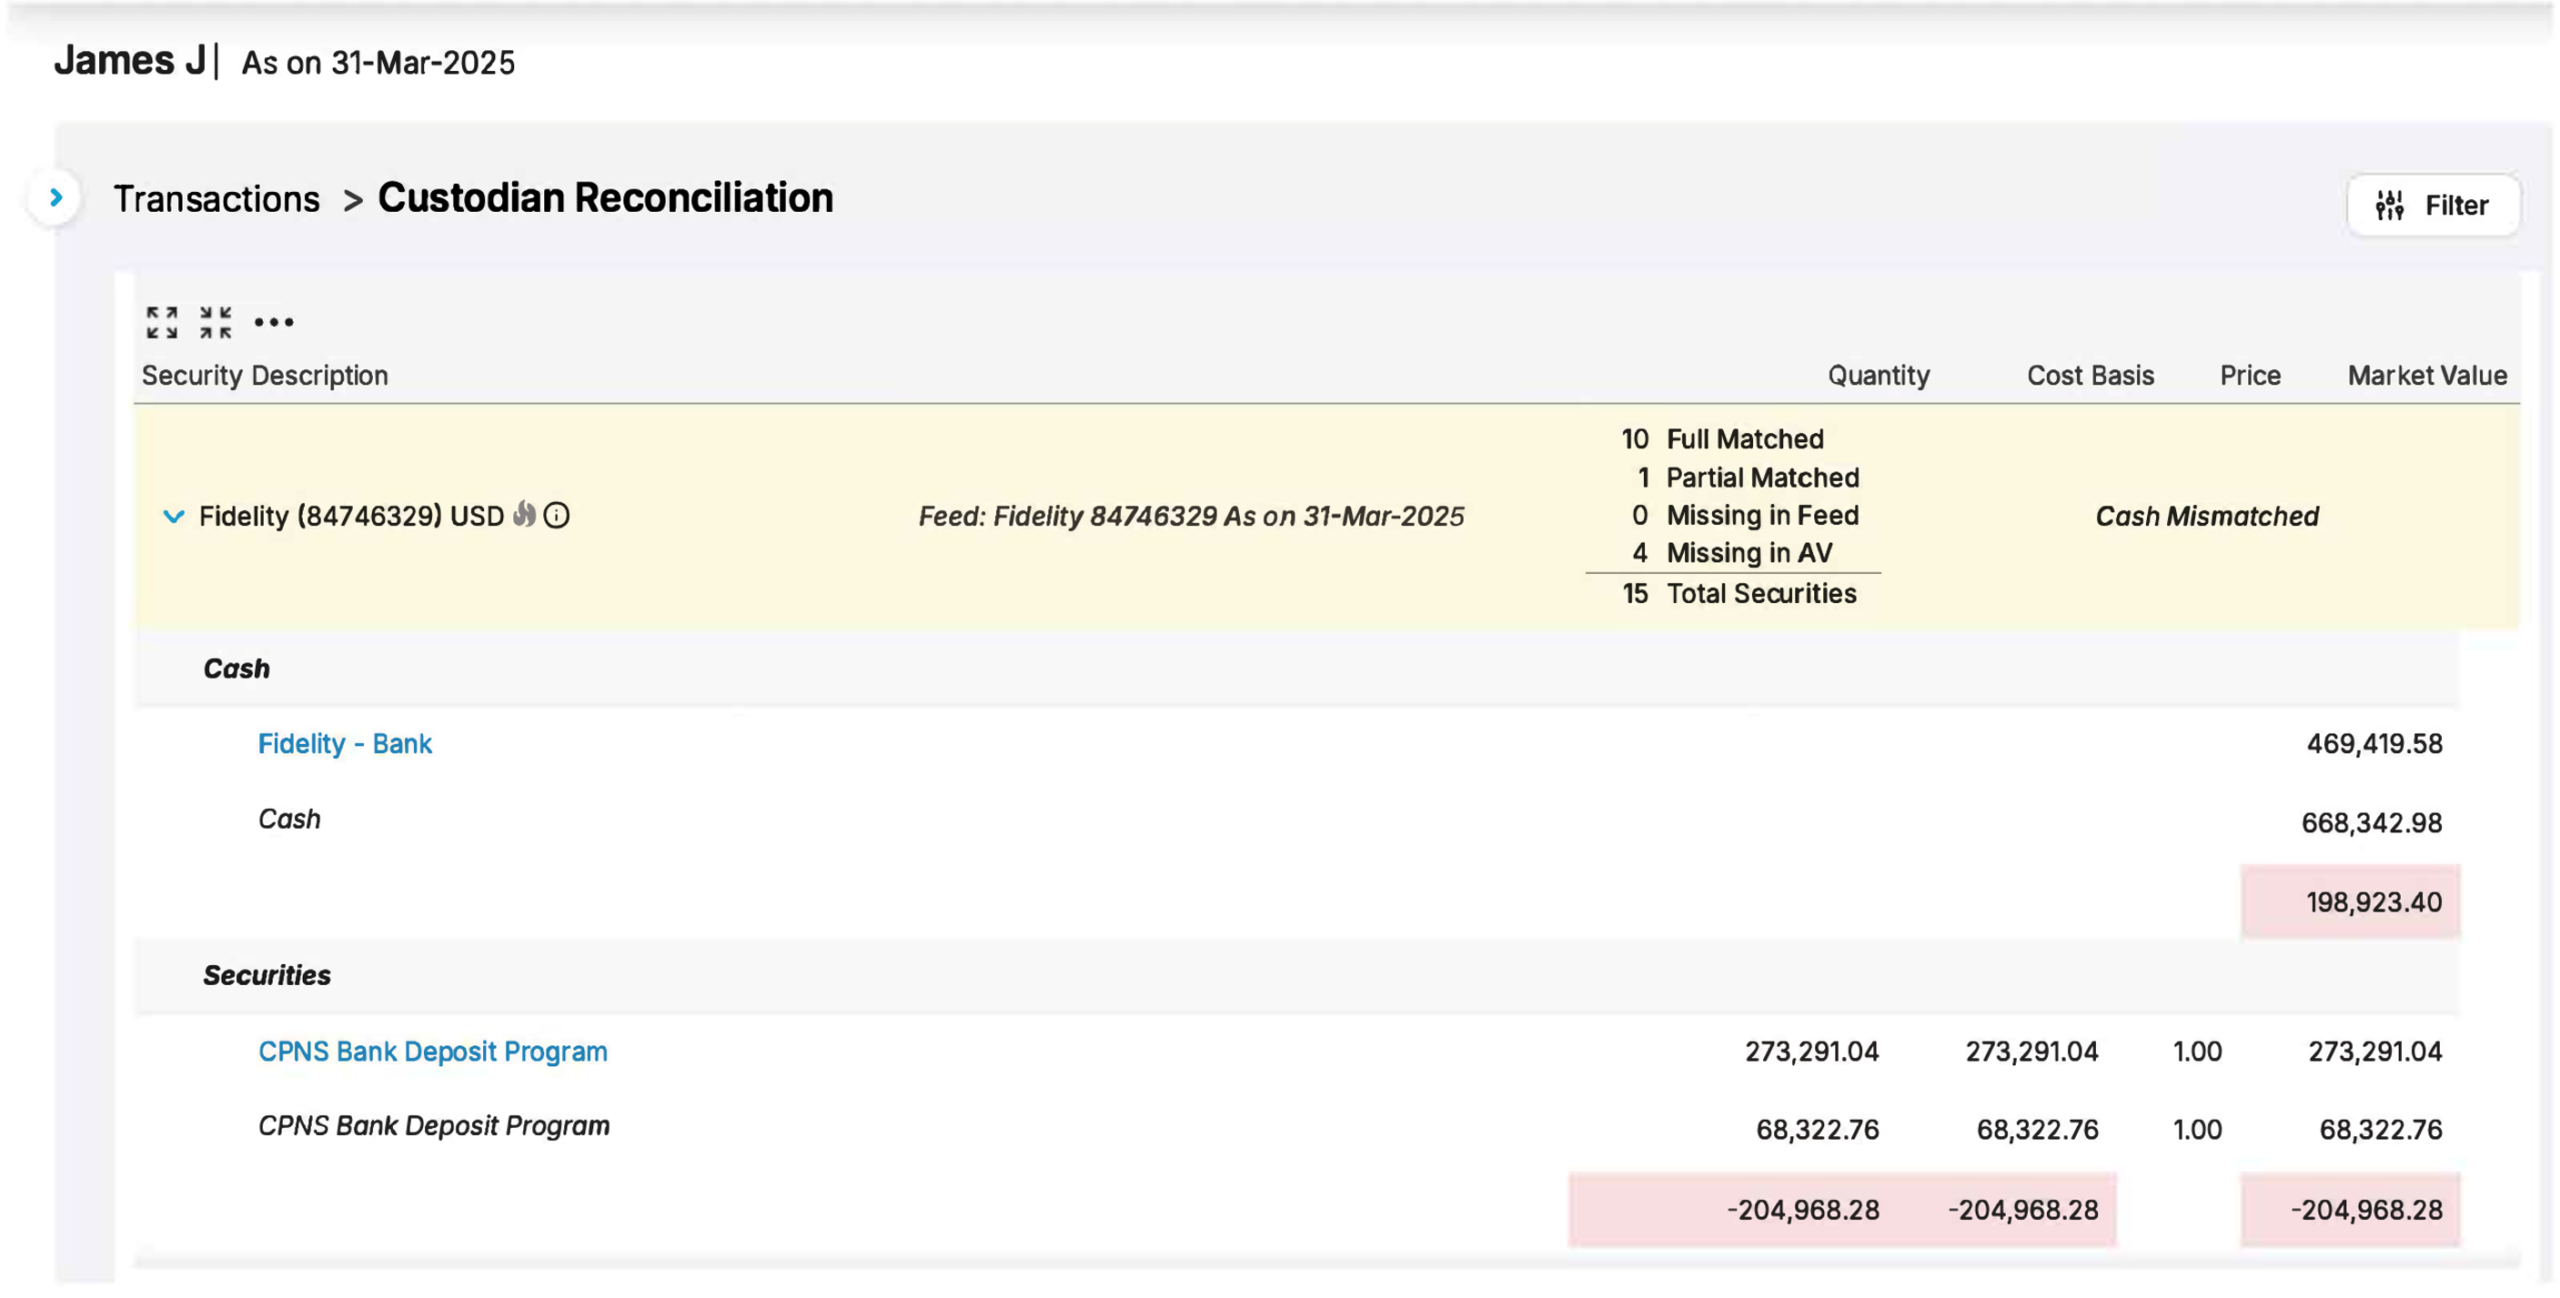
Task: Sort by Quantity column header
Action: point(1877,375)
